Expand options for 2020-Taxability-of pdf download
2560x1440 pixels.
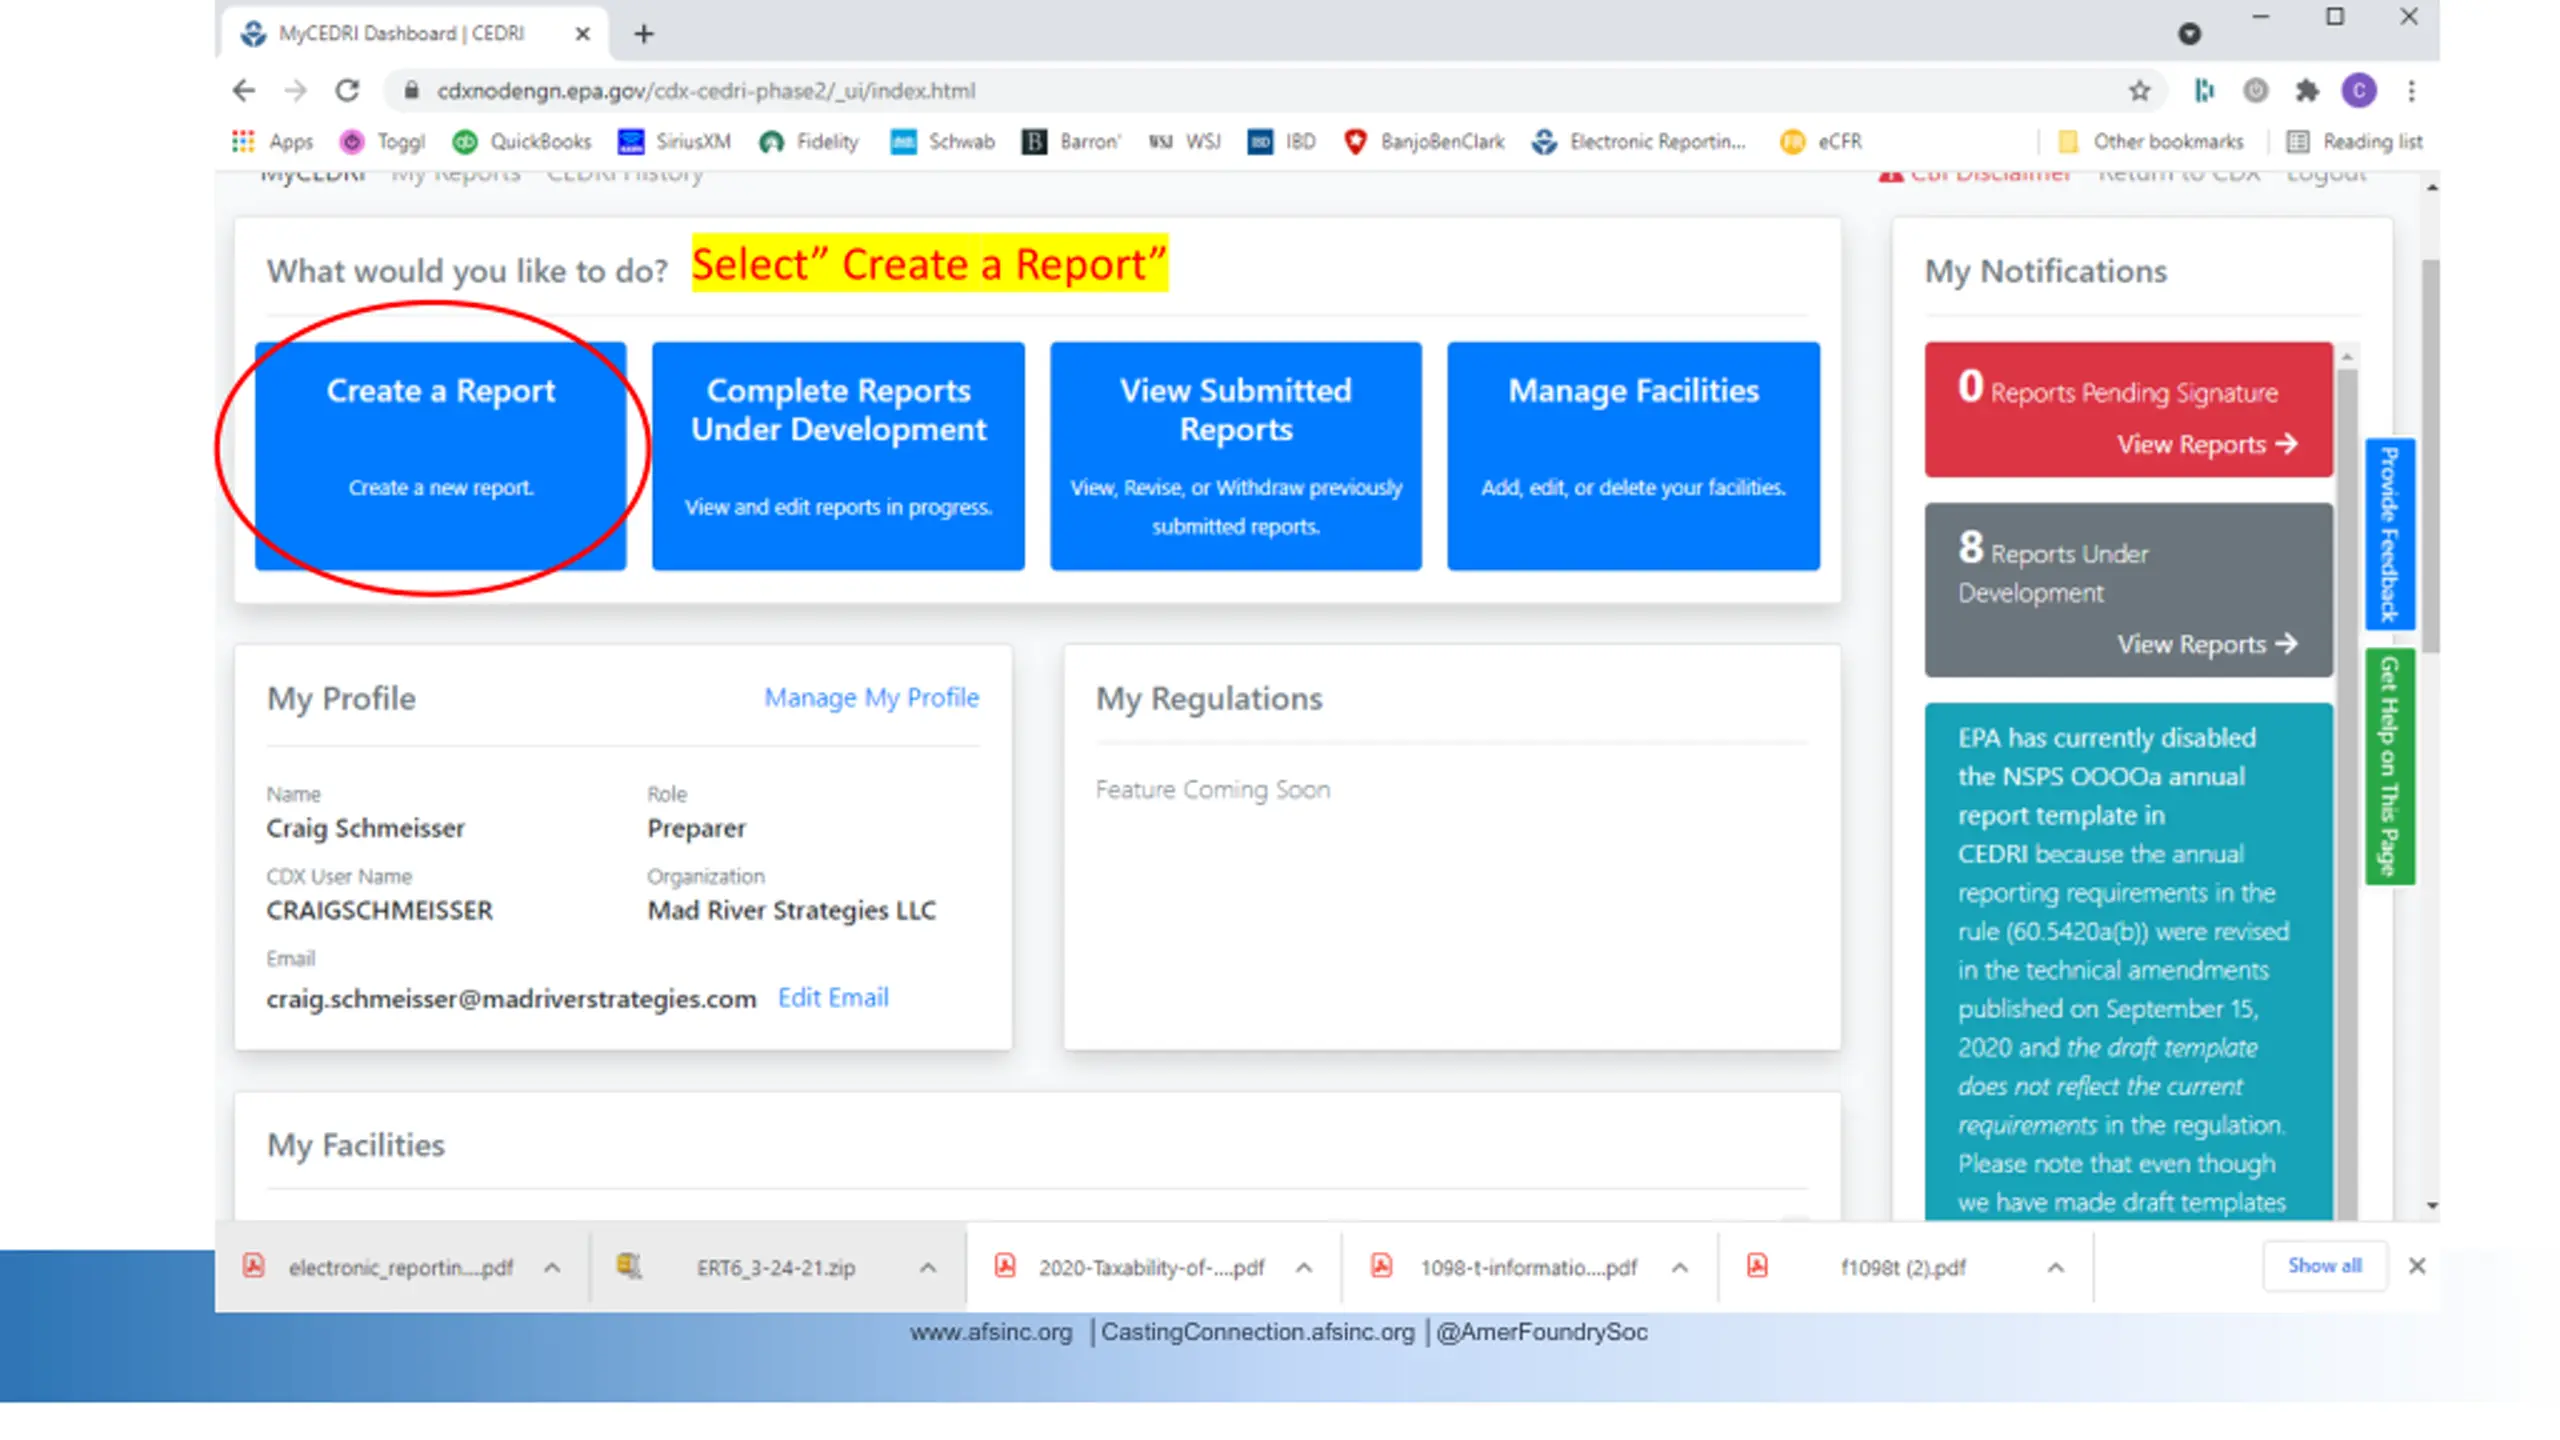click(x=1304, y=1267)
